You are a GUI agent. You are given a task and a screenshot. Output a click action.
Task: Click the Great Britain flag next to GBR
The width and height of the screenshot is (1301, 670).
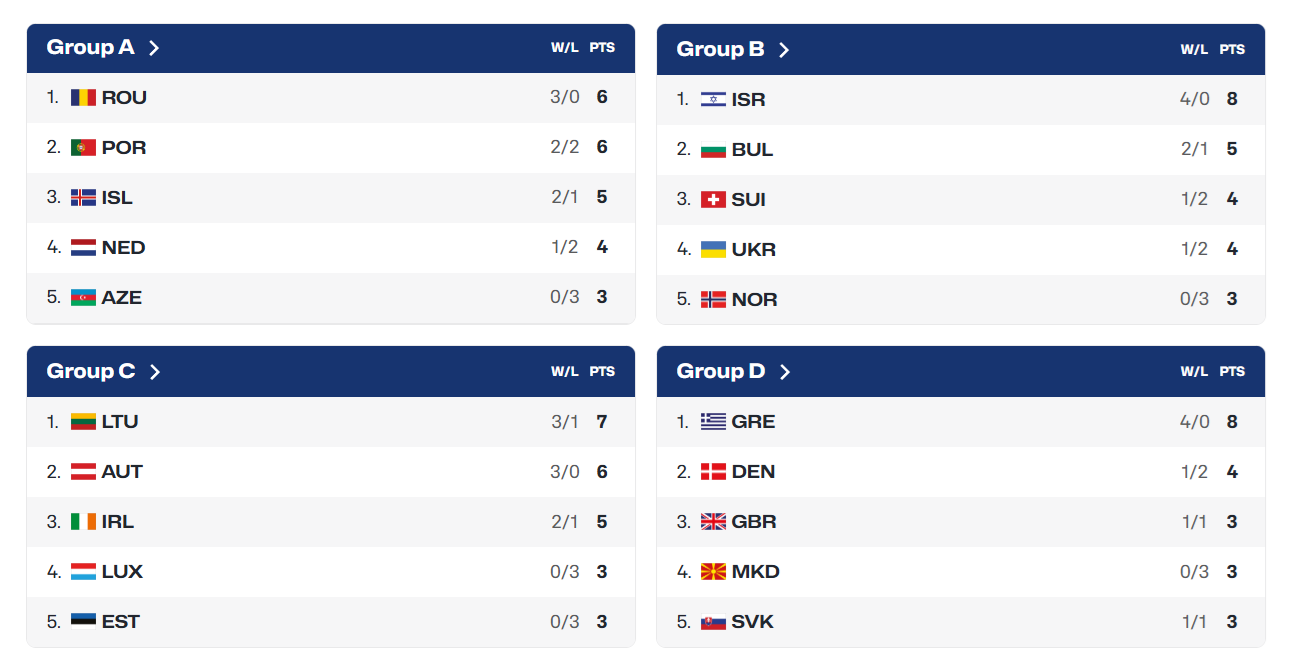[713, 522]
